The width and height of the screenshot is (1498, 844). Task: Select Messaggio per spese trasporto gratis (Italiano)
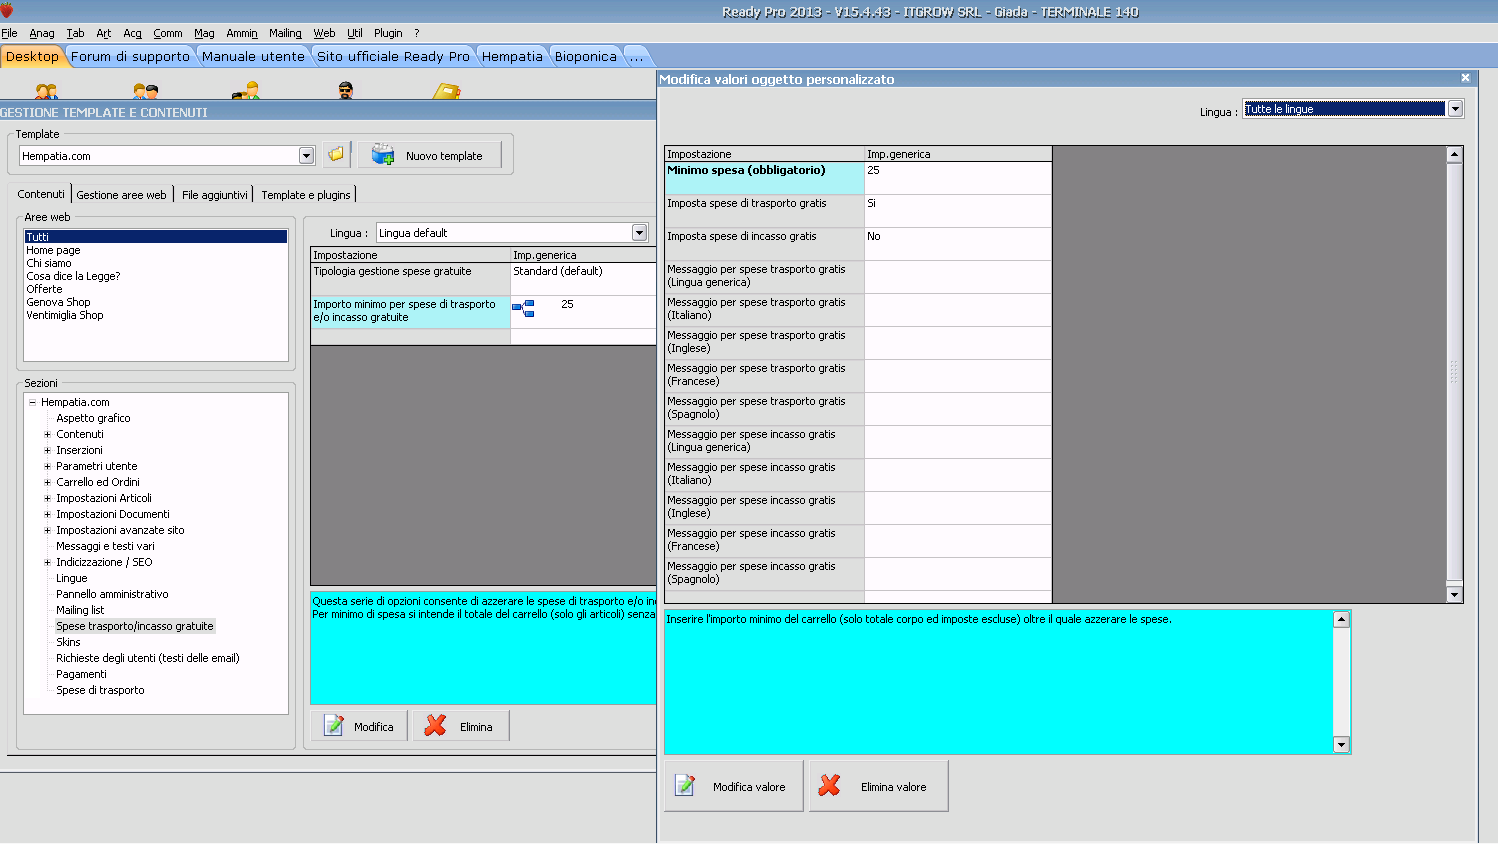pos(858,310)
